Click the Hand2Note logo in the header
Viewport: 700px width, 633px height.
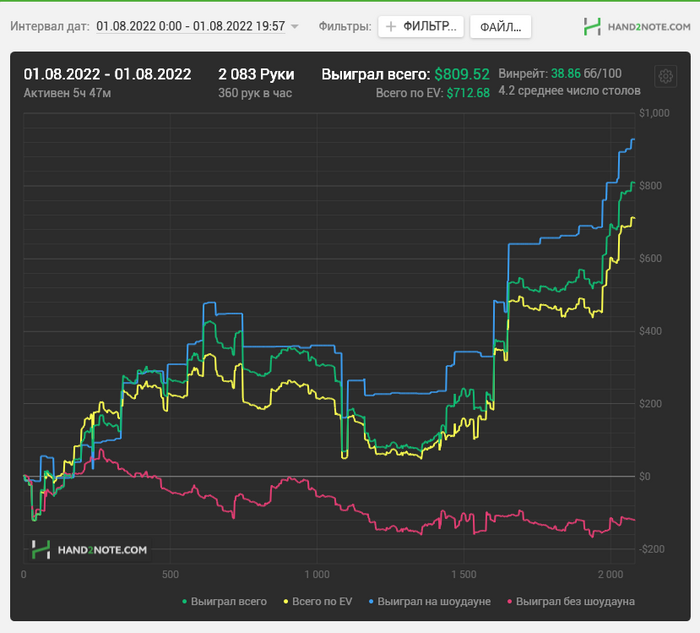click(x=637, y=27)
